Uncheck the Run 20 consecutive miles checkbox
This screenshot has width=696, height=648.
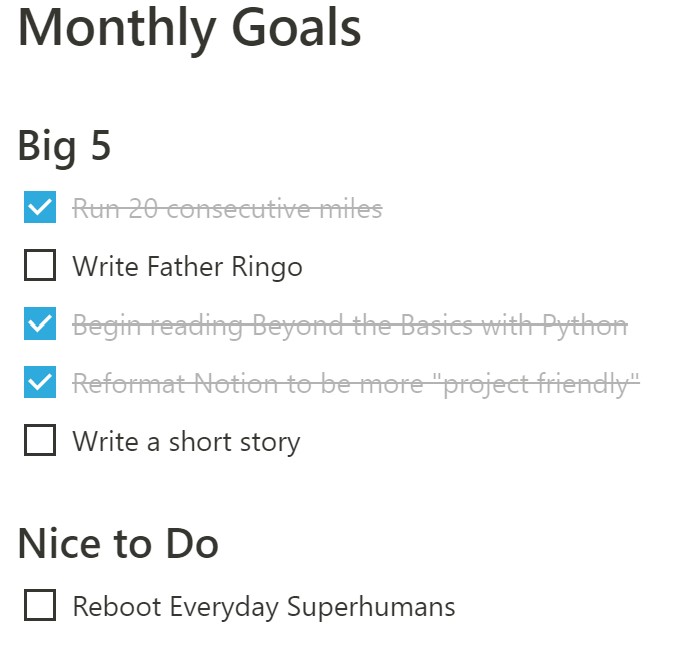coord(40,207)
